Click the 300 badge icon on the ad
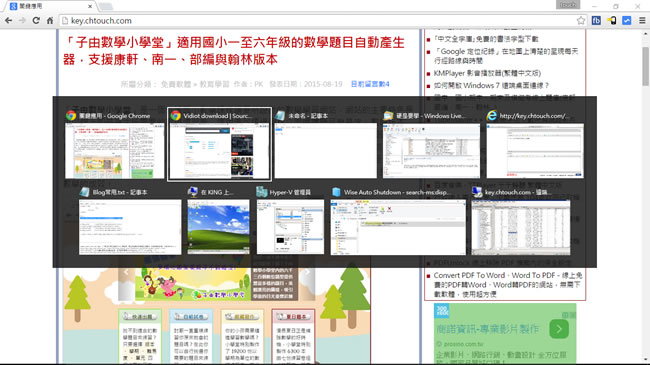This screenshot has width=650, height=365. click(441, 311)
